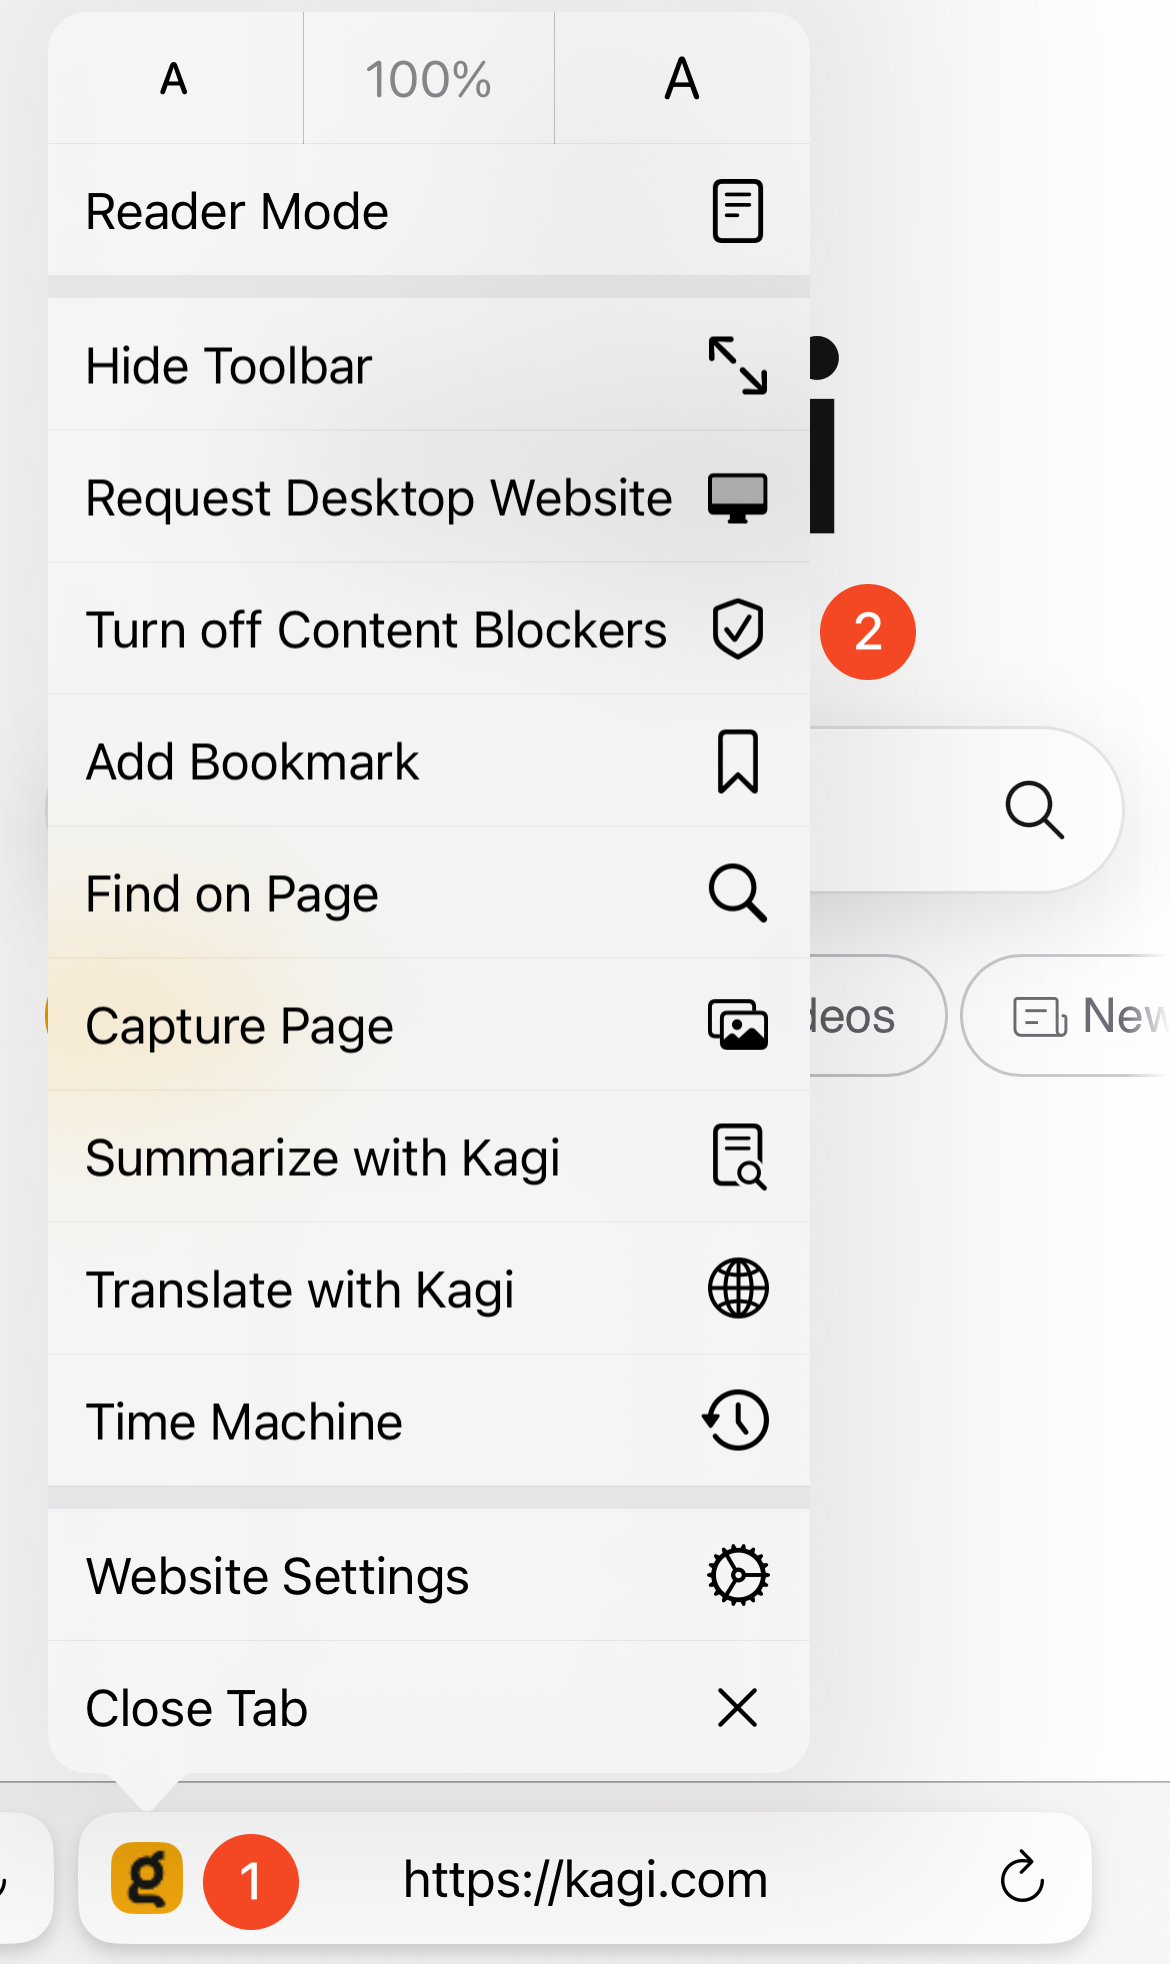Tap the Reader Mode page icon
This screenshot has height=1964, width=1170.
point(738,211)
